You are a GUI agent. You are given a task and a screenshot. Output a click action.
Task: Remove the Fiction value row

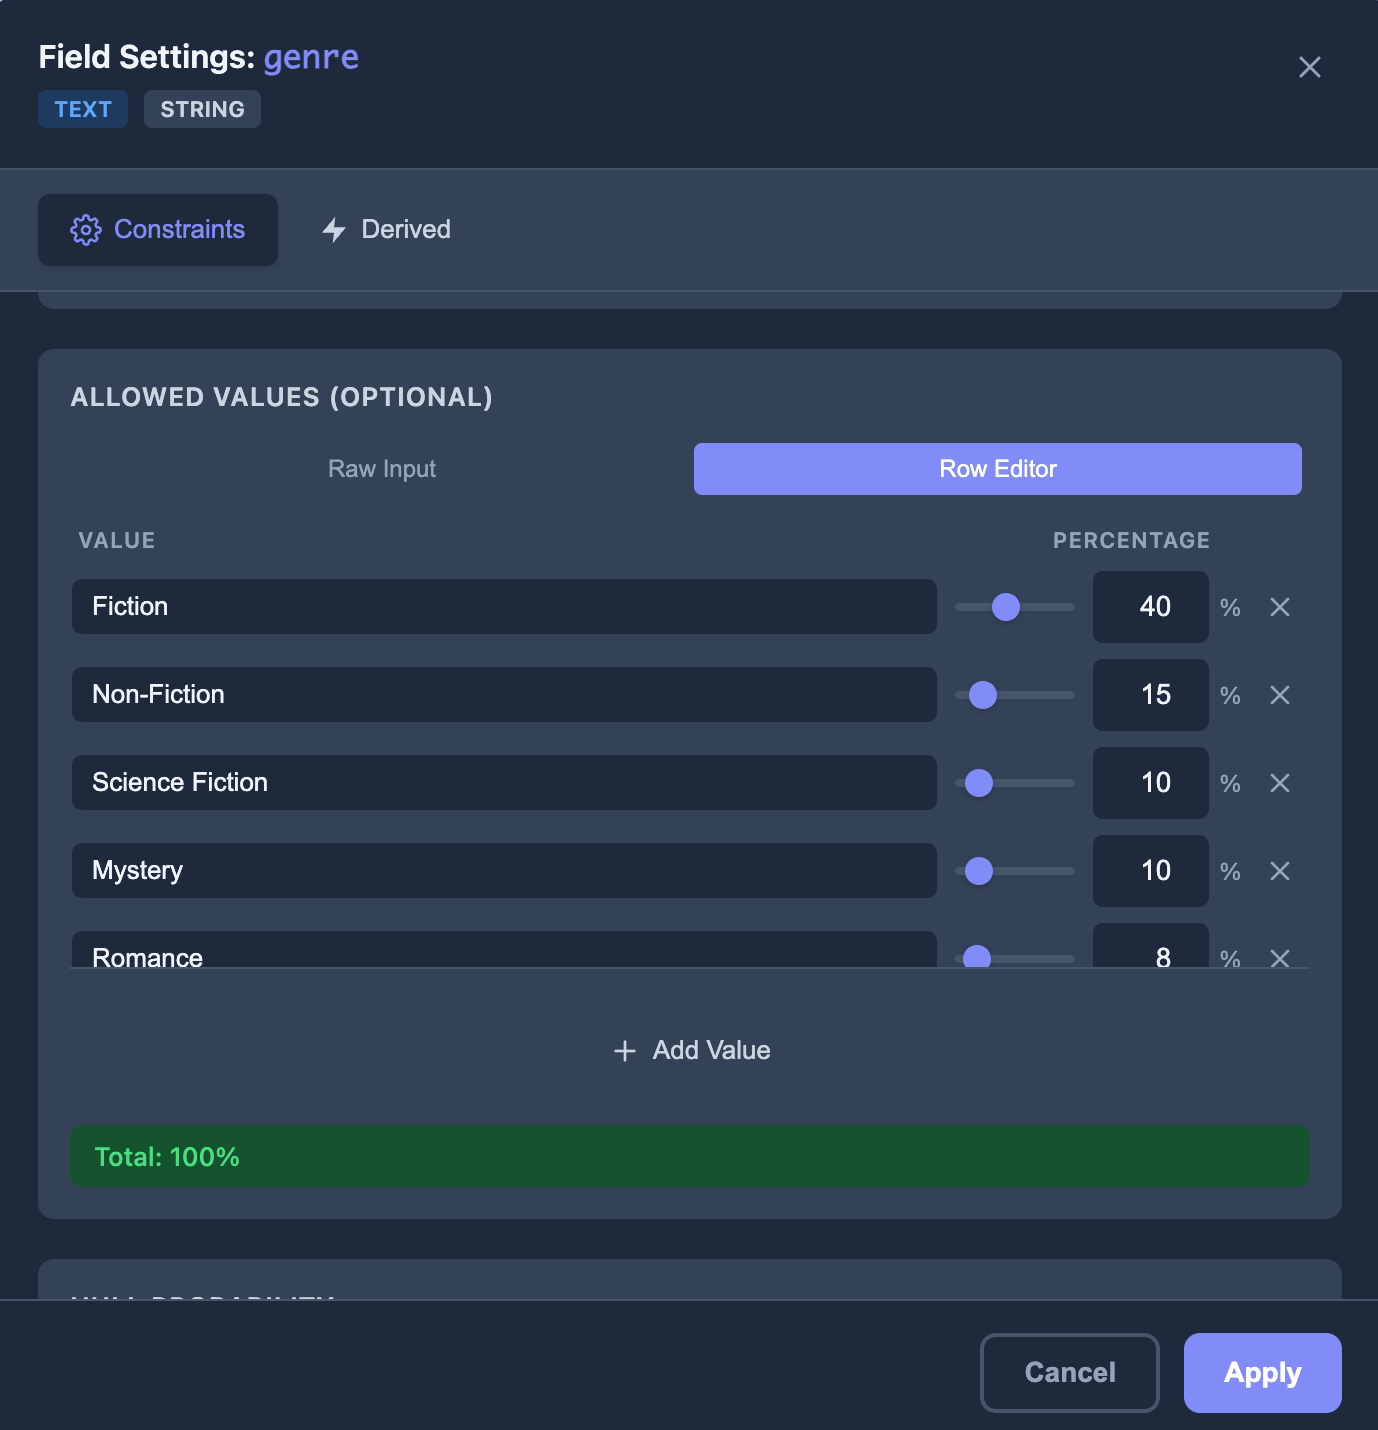[x=1280, y=607]
